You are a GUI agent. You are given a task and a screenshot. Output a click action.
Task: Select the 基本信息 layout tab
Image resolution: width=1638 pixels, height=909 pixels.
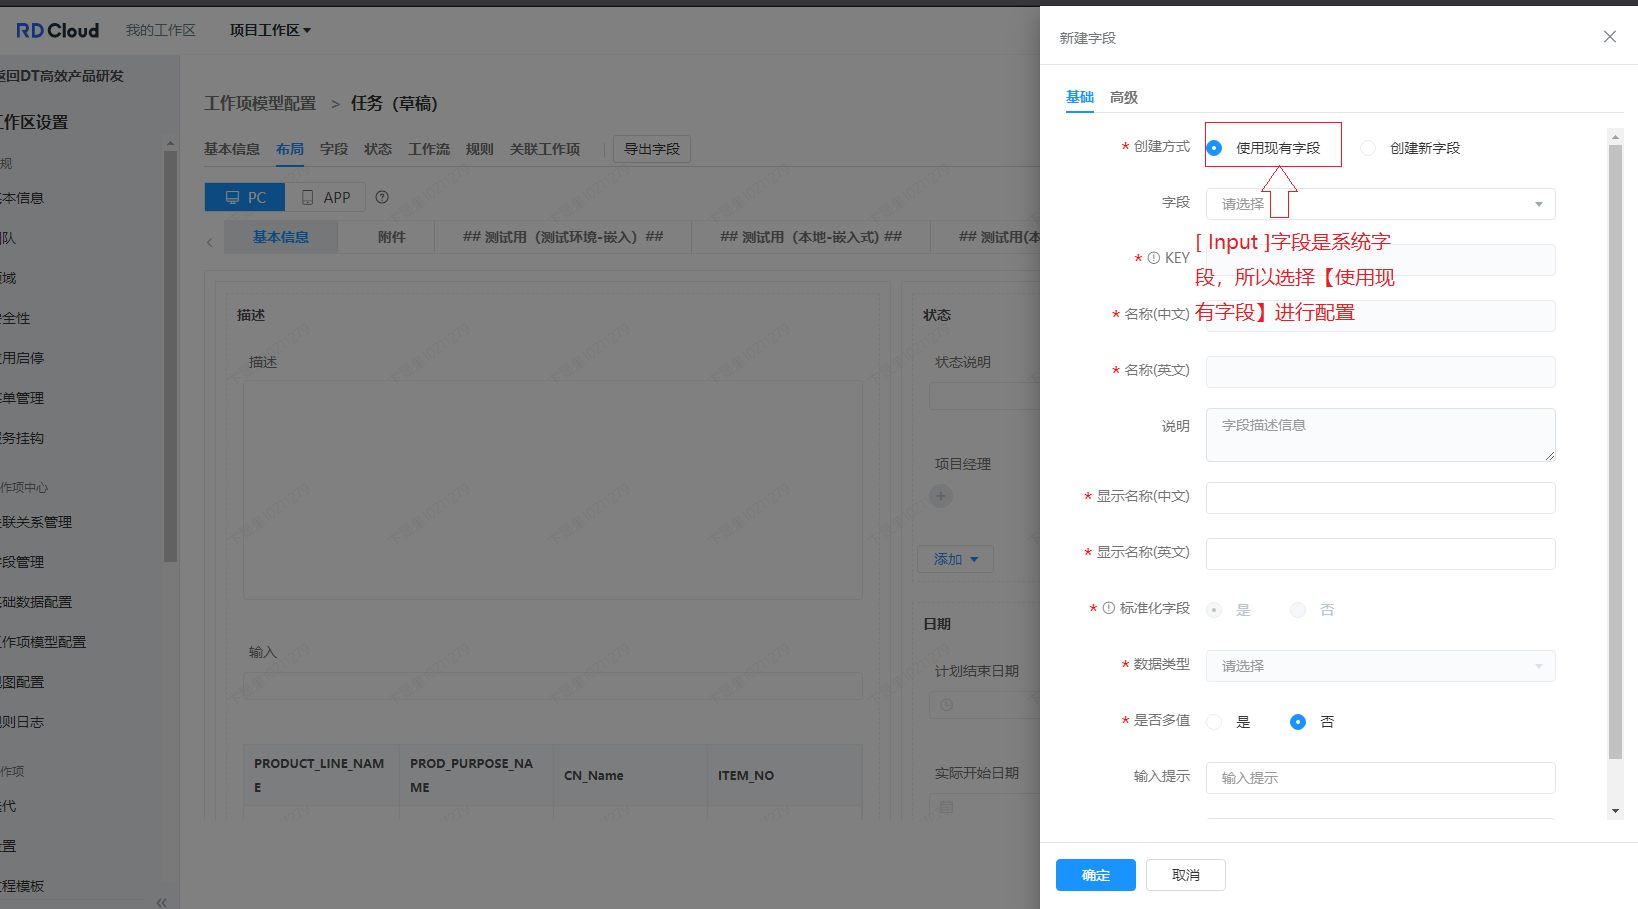pos(281,237)
